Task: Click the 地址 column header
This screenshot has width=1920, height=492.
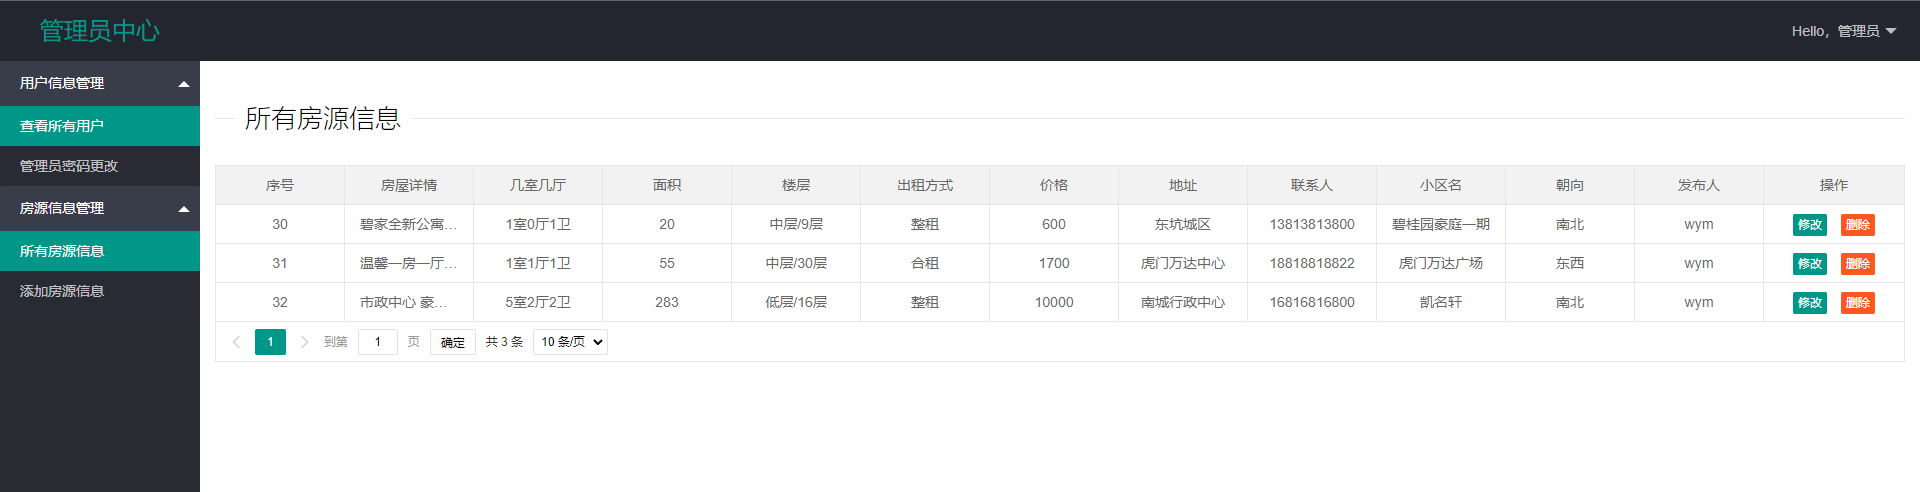Action: 1183,185
